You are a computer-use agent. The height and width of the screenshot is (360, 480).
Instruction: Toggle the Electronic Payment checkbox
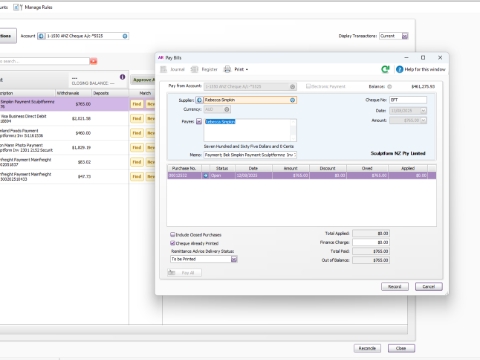tap(308, 86)
